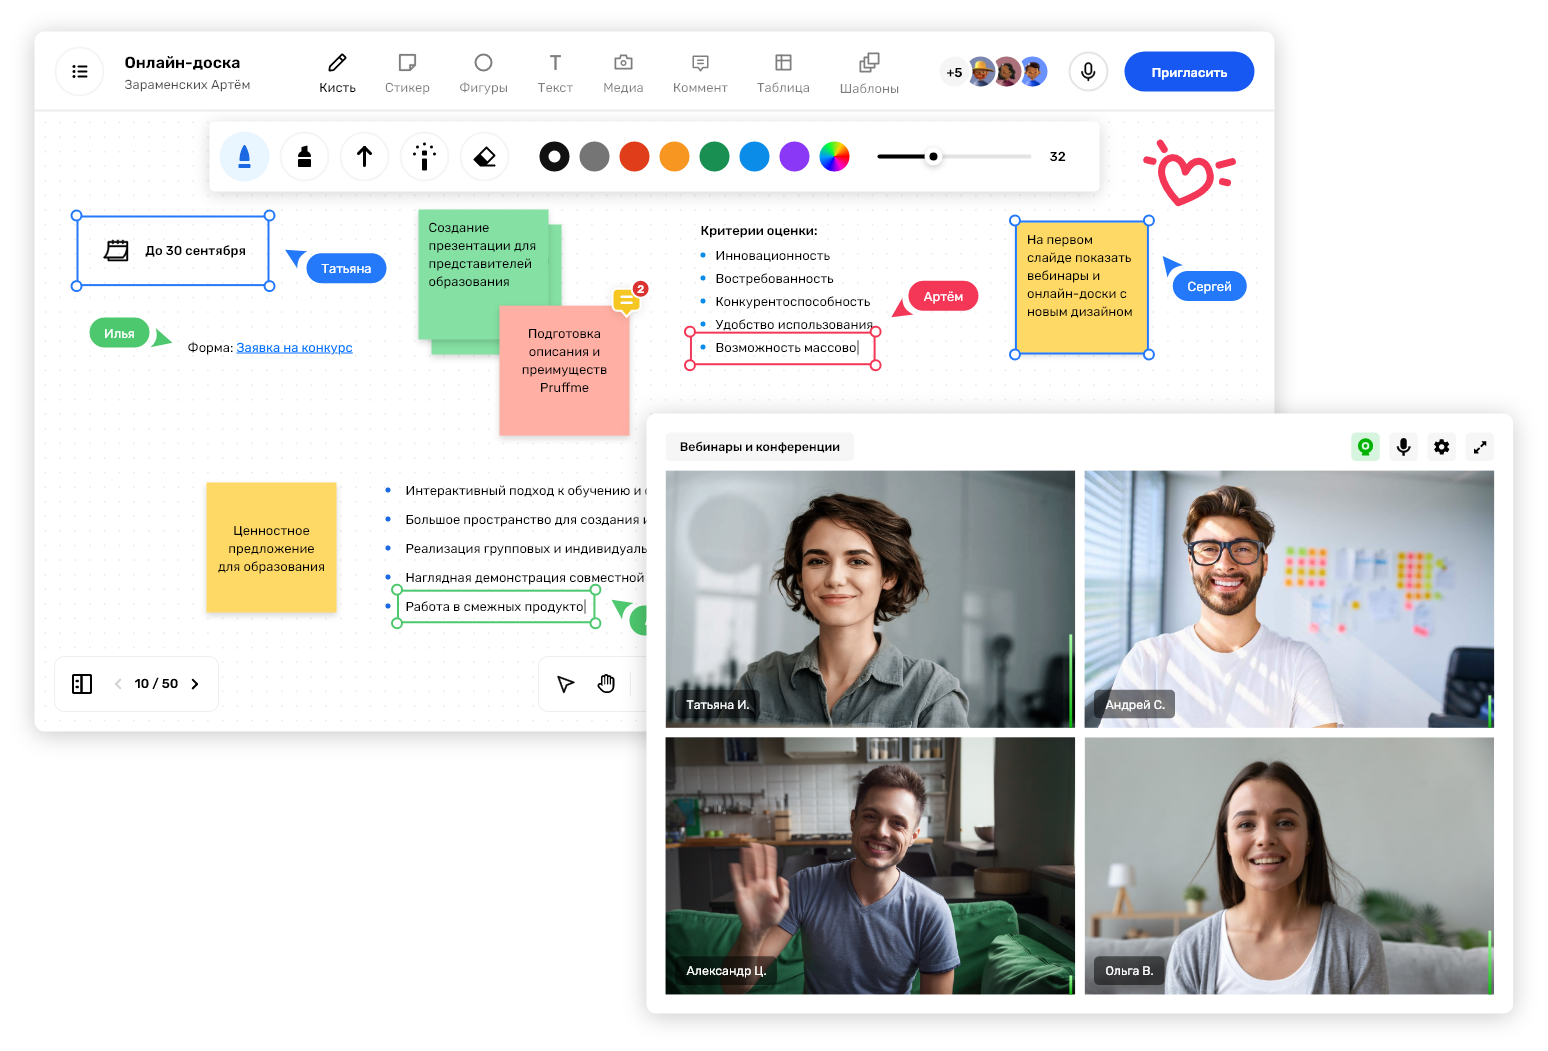The image size is (1548, 1051).
Task: Open the Заявка на конкурс link
Action: coord(294,348)
